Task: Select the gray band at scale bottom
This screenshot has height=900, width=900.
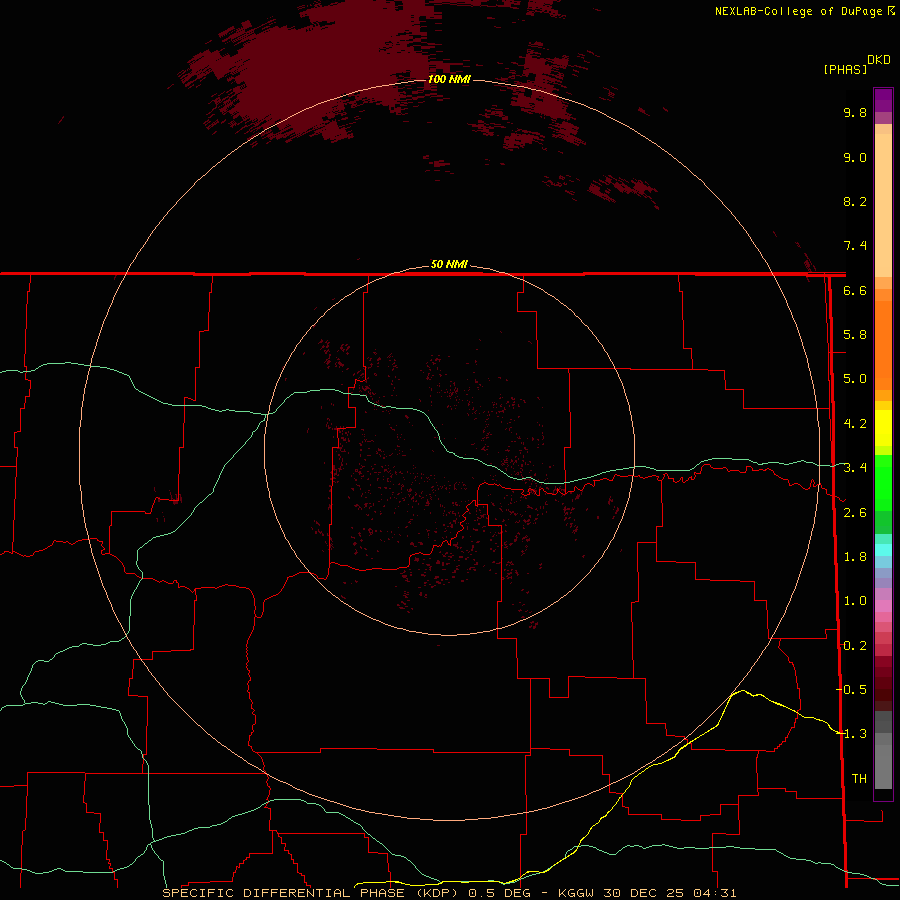Action: tap(883, 763)
